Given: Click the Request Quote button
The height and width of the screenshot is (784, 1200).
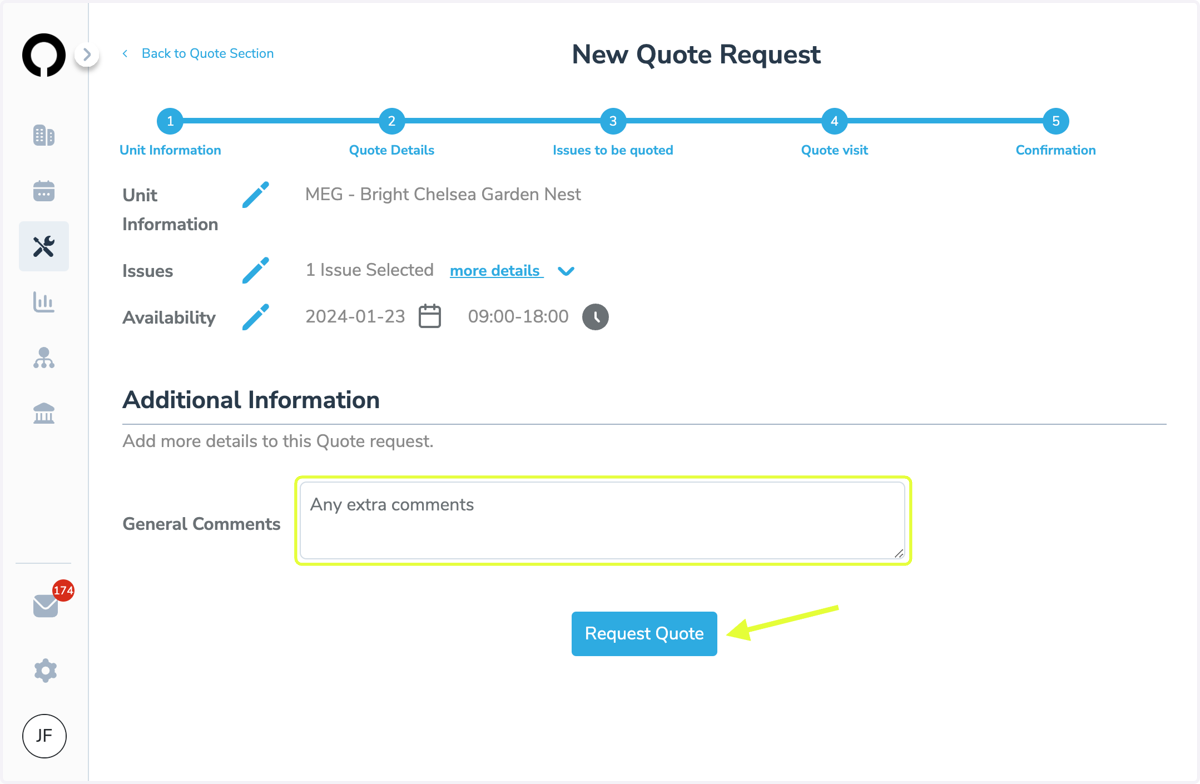Looking at the screenshot, I should [644, 634].
